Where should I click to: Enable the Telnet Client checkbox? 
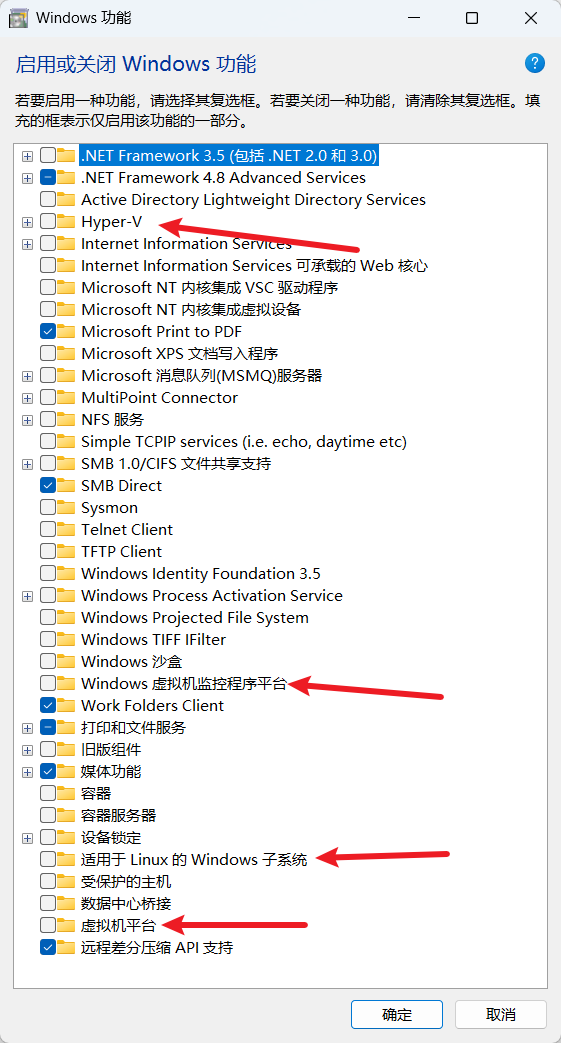48,529
